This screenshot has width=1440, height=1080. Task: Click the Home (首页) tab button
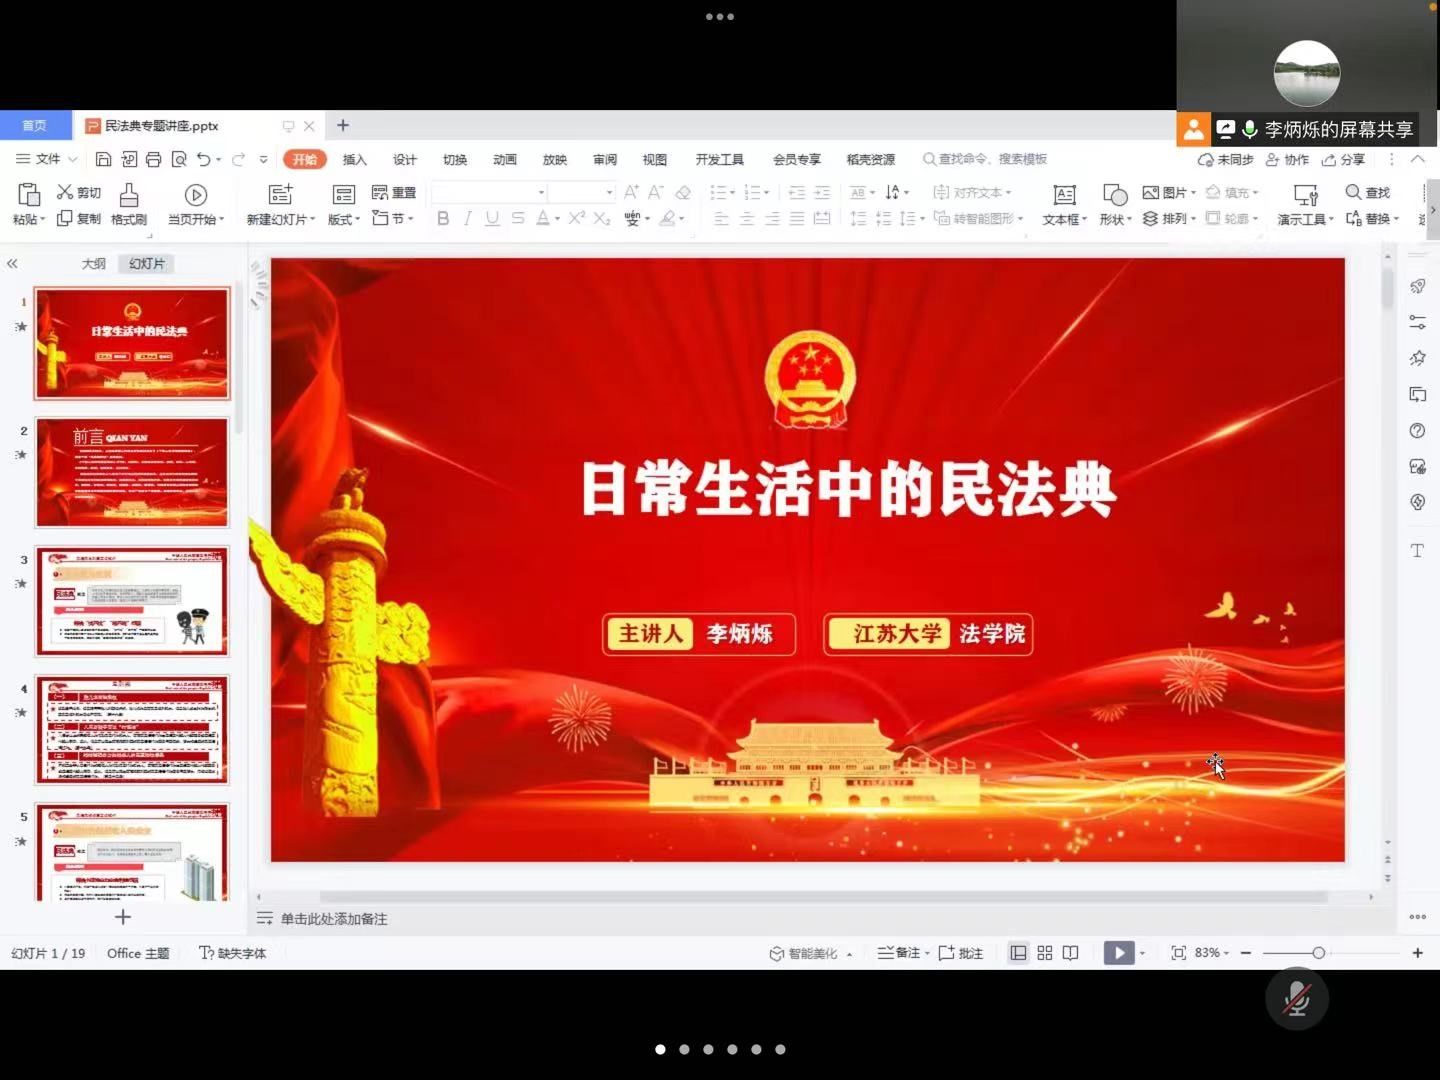pos(35,125)
